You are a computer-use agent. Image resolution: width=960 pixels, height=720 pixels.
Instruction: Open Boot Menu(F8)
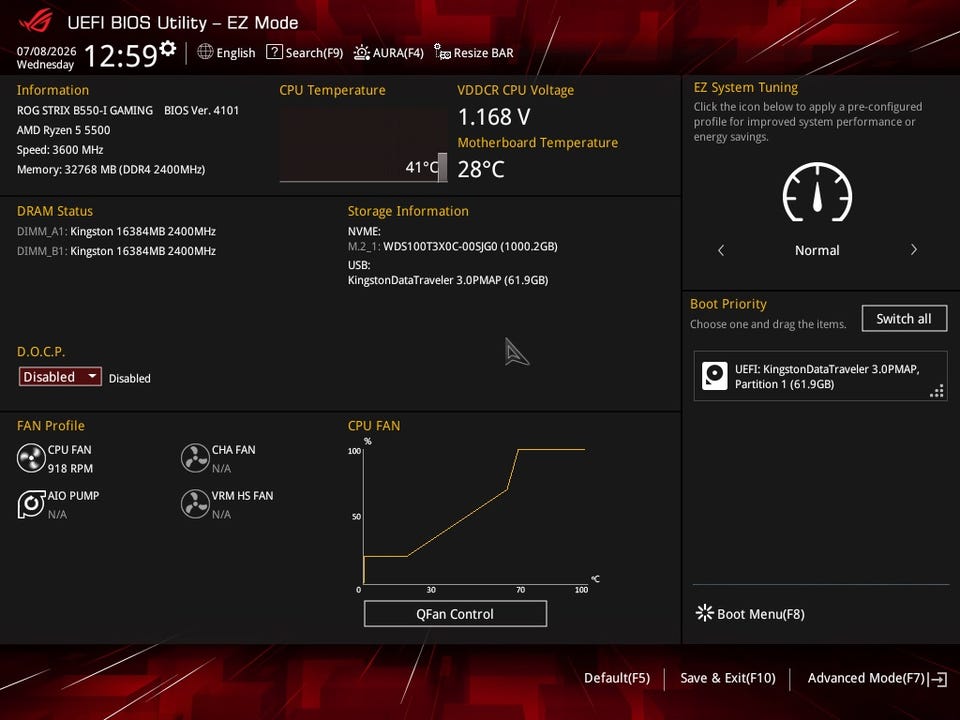[751, 613]
